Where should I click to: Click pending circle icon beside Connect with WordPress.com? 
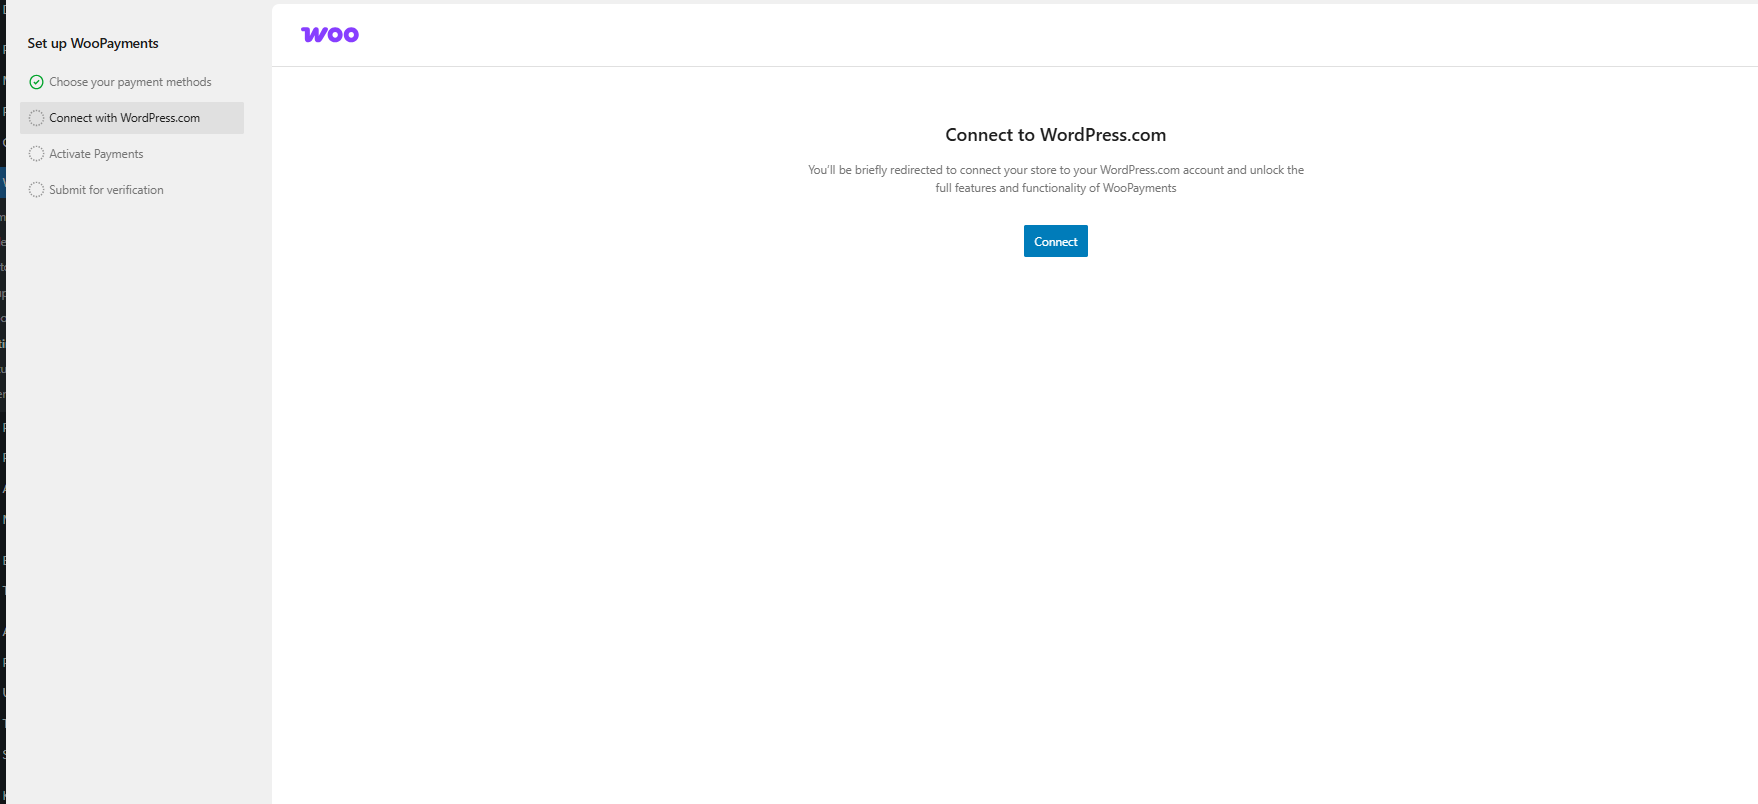[x=36, y=118]
